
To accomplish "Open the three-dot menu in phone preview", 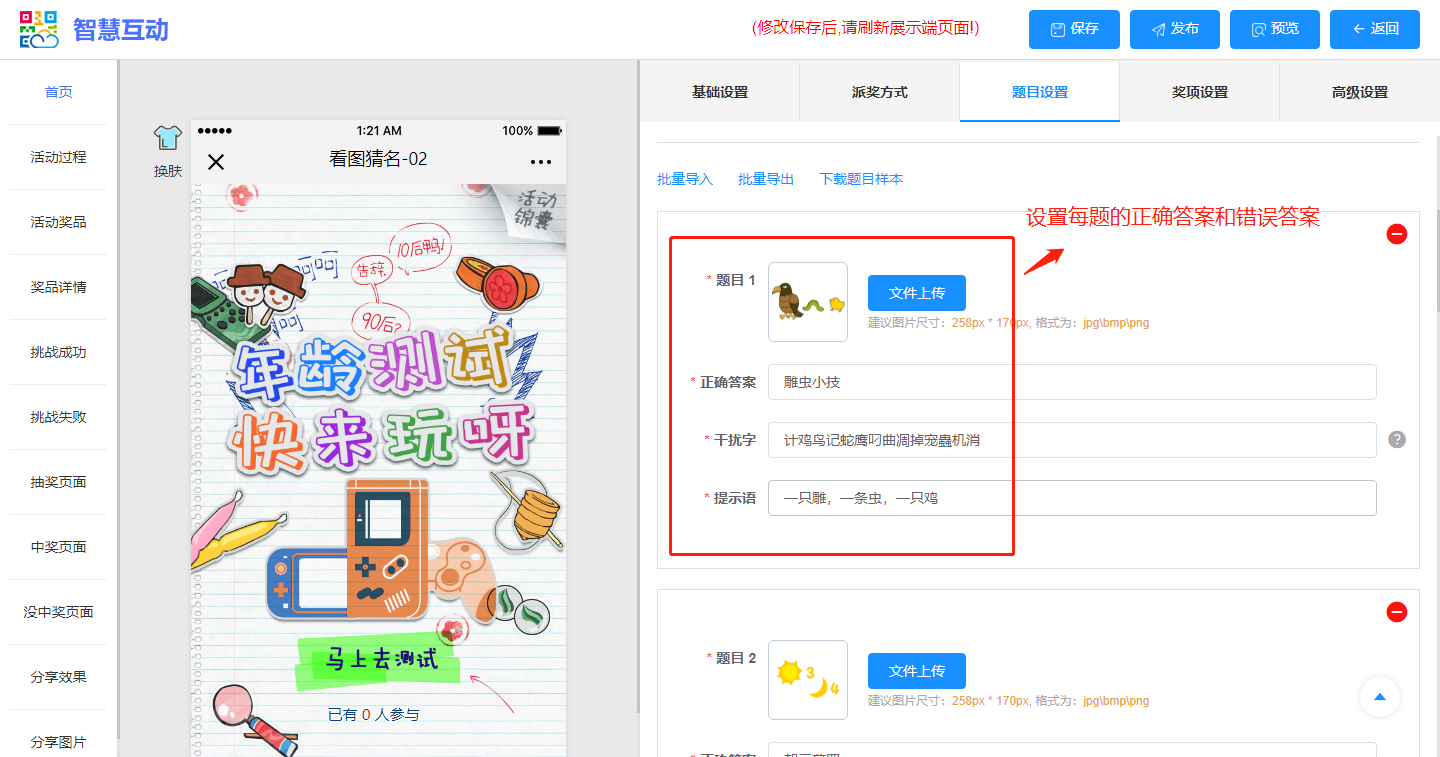I will pyautogui.click(x=541, y=162).
